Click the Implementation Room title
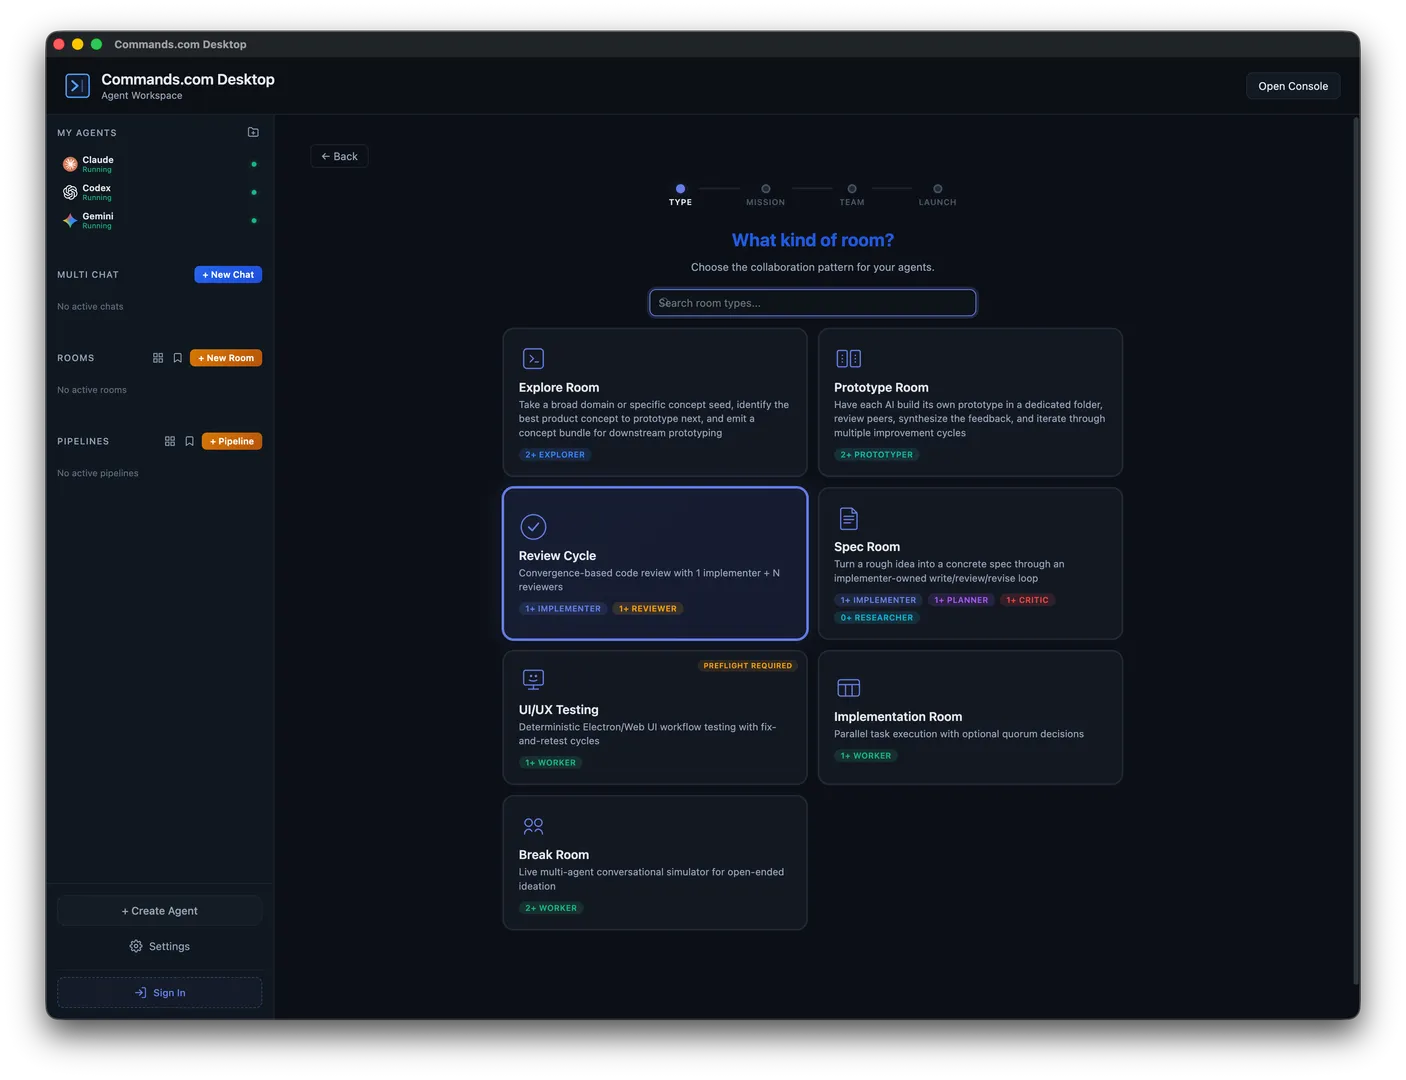Screen dimensions: 1406x1080 (898, 716)
